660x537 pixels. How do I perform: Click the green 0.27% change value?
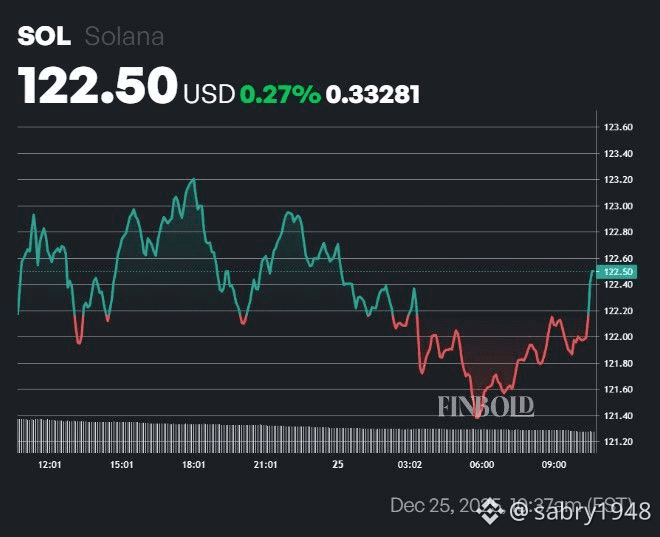280,94
